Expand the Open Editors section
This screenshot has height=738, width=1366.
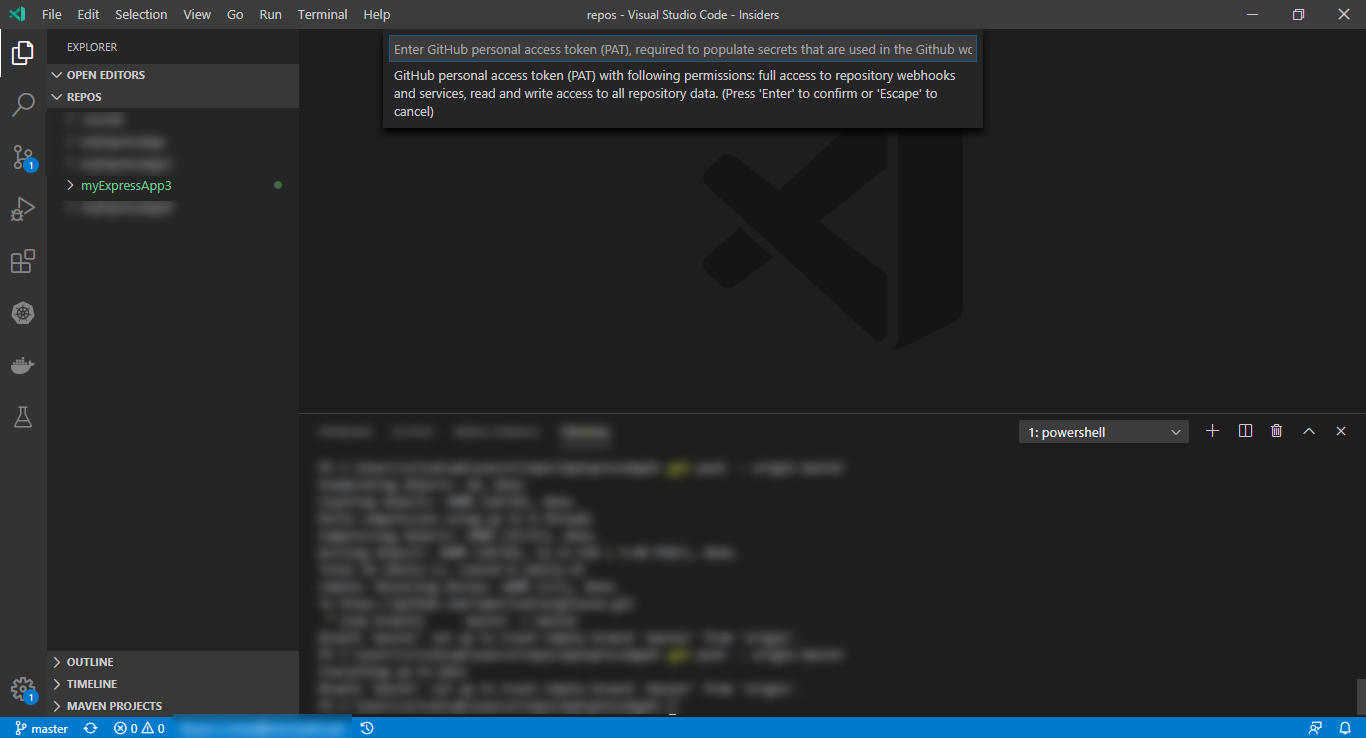tap(173, 75)
